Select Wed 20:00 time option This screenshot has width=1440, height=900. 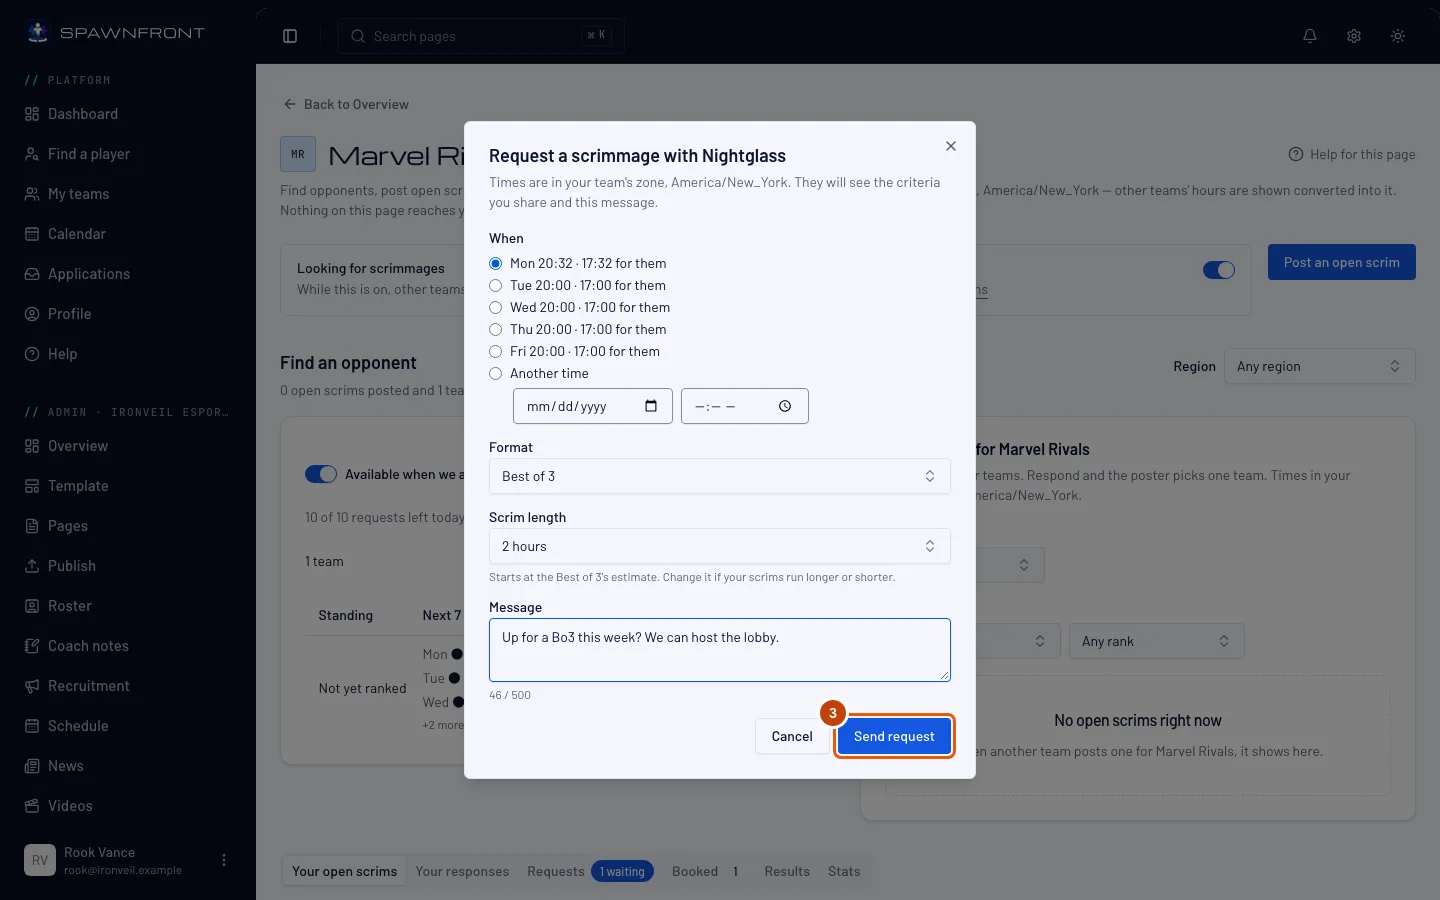pyautogui.click(x=495, y=308)
